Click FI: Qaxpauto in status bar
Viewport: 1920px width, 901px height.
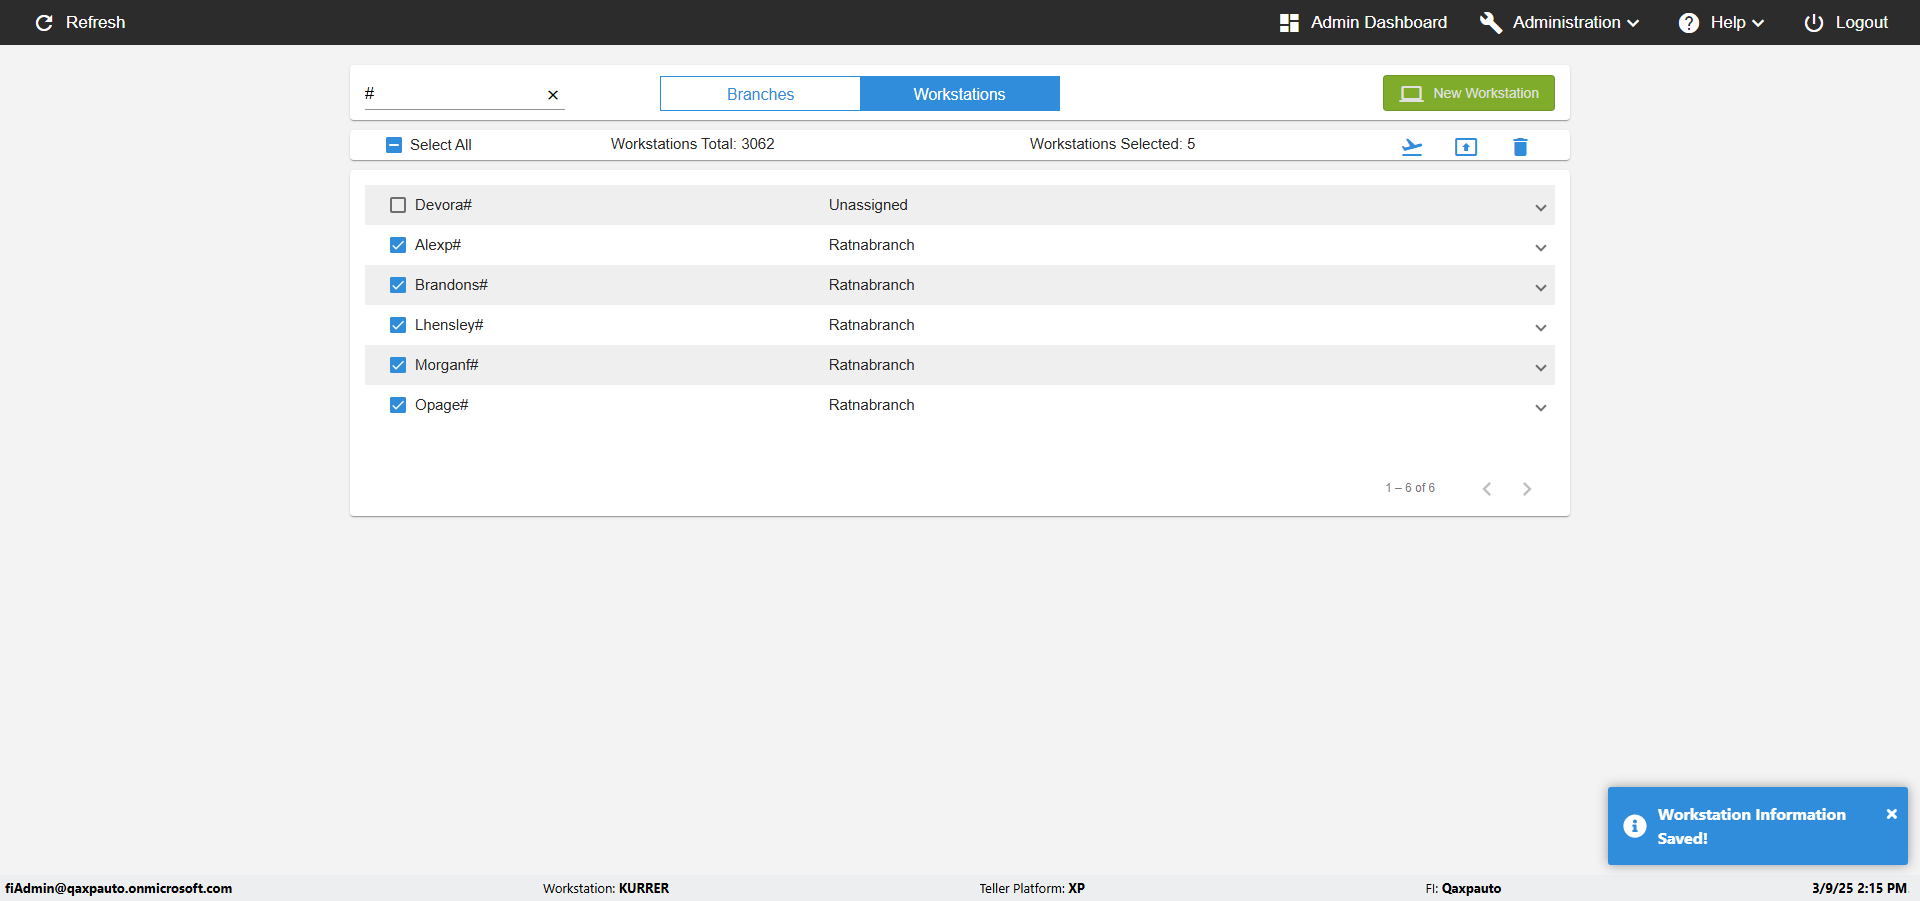coord(1463,888)
